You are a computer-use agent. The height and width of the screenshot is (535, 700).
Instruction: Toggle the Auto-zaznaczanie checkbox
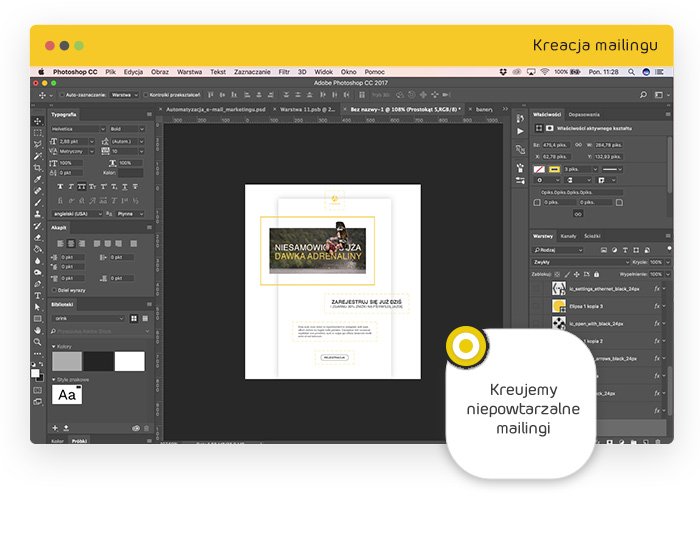(62, 95)
